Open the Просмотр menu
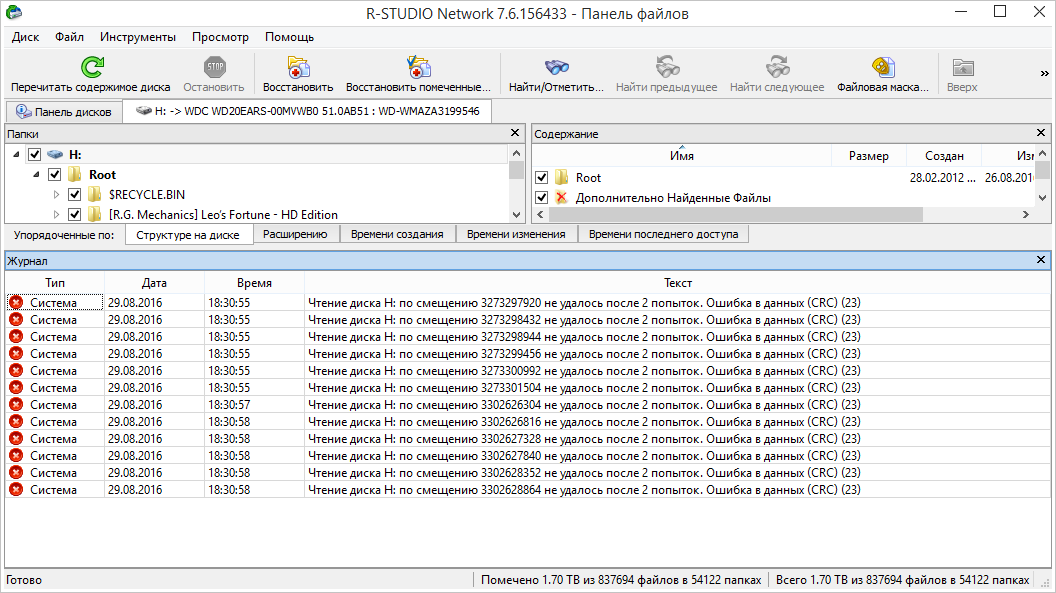Viewport: 1056px width, 593px height. click(x=220, y=37)
